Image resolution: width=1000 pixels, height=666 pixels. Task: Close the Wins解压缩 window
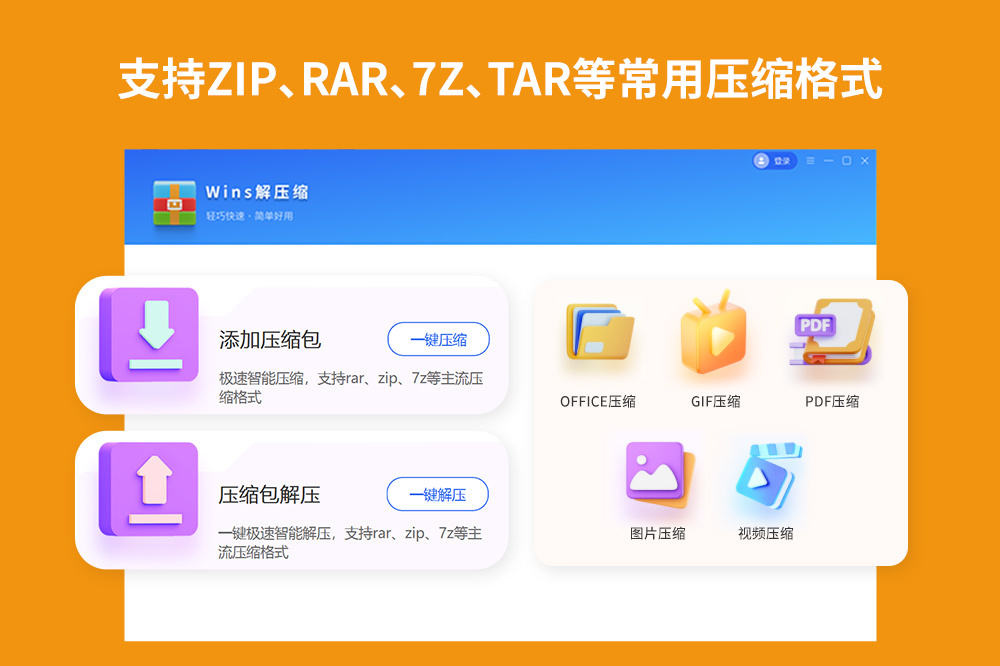865,161
